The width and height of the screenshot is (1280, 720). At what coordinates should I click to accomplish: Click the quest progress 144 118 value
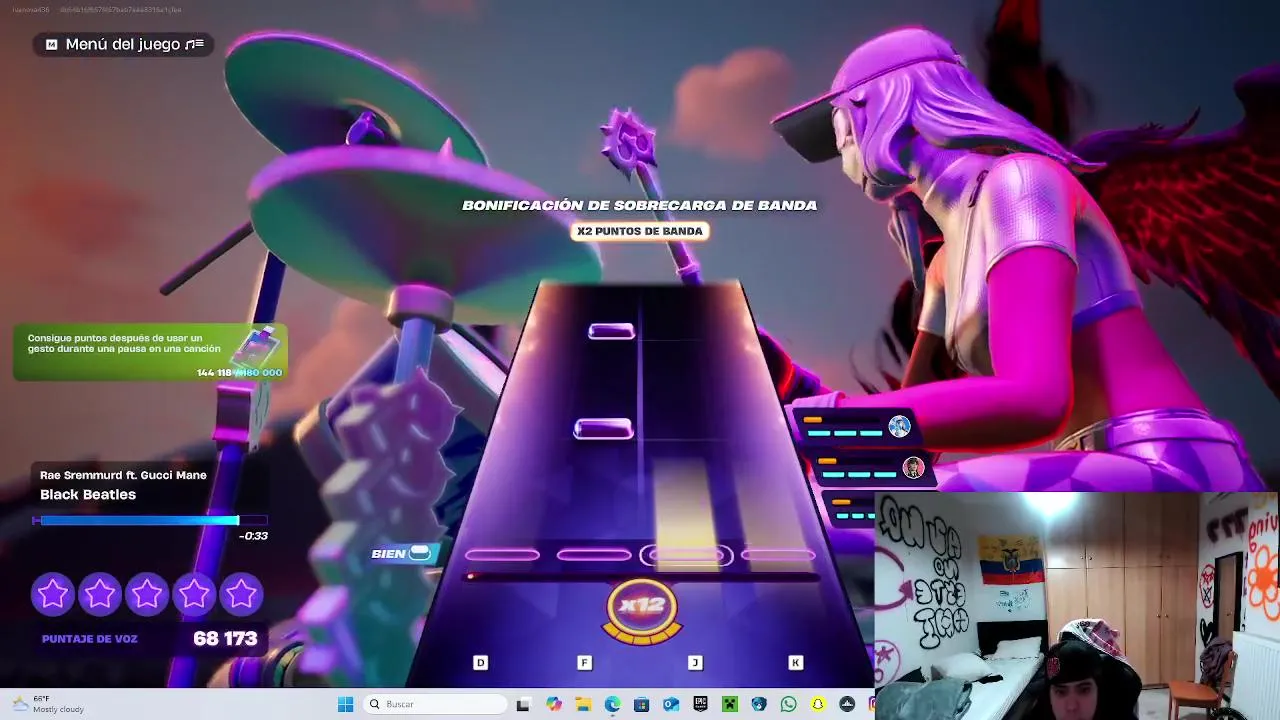point(214,373)
